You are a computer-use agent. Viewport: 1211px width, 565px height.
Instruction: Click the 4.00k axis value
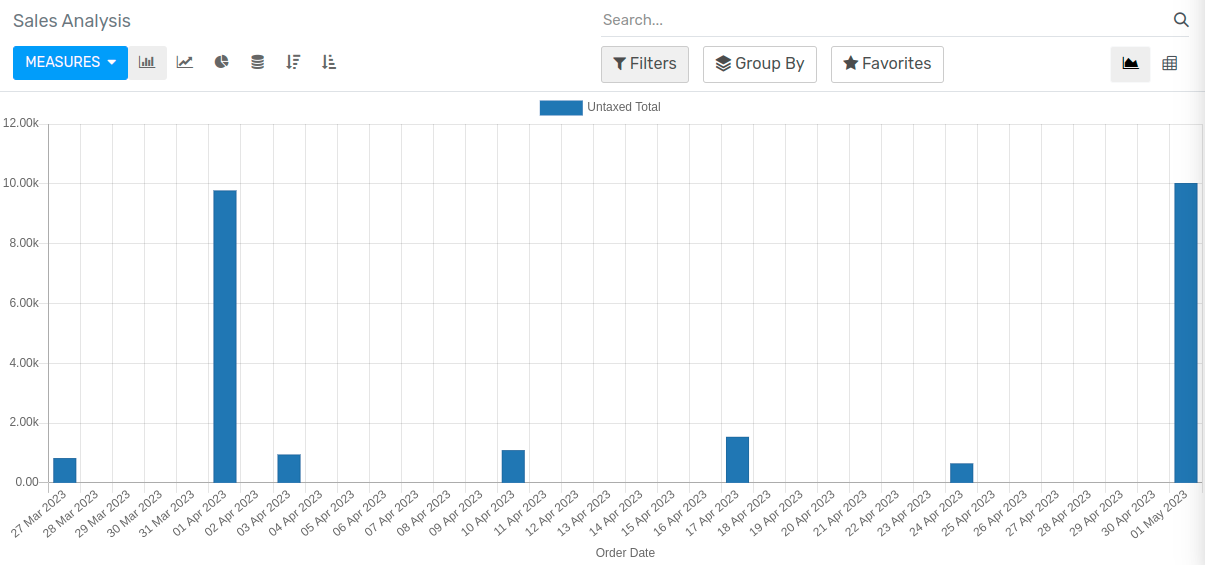(x=24, y=363)
